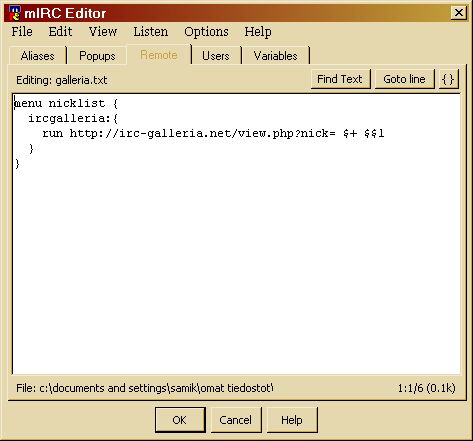Click the Cancel button
Screen dimensions: 473x441
[236, 420]
